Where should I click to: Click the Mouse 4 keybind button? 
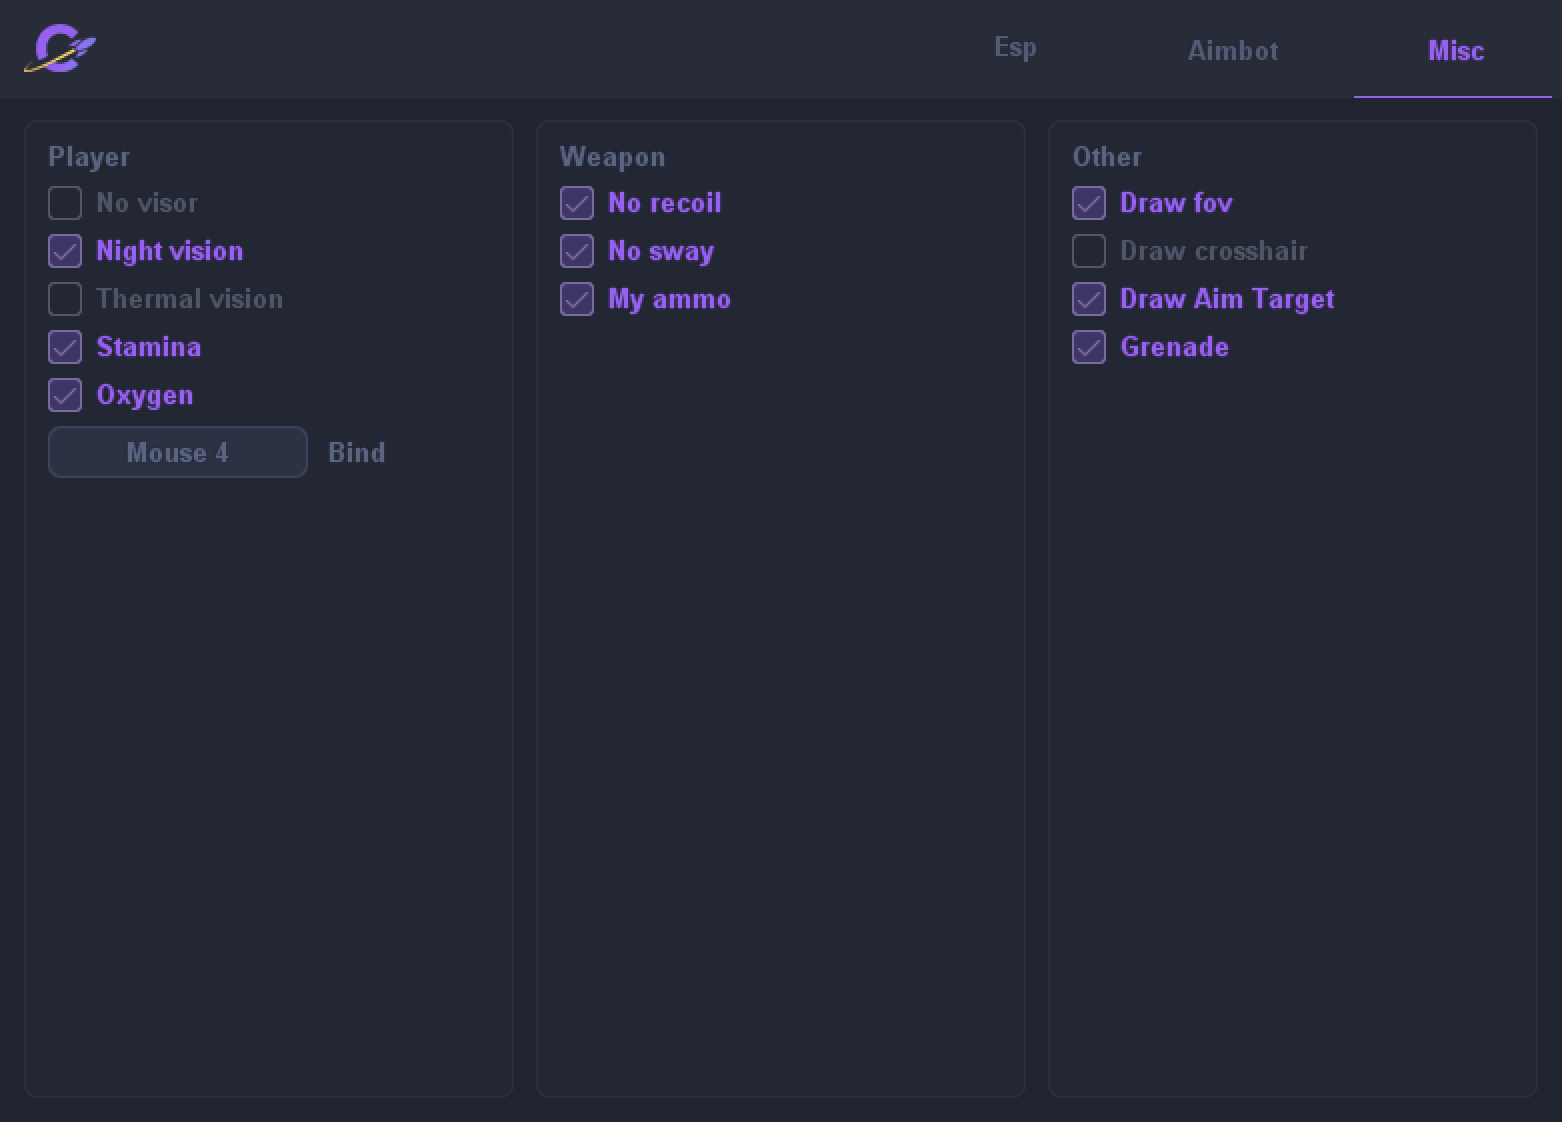[178, 452]
